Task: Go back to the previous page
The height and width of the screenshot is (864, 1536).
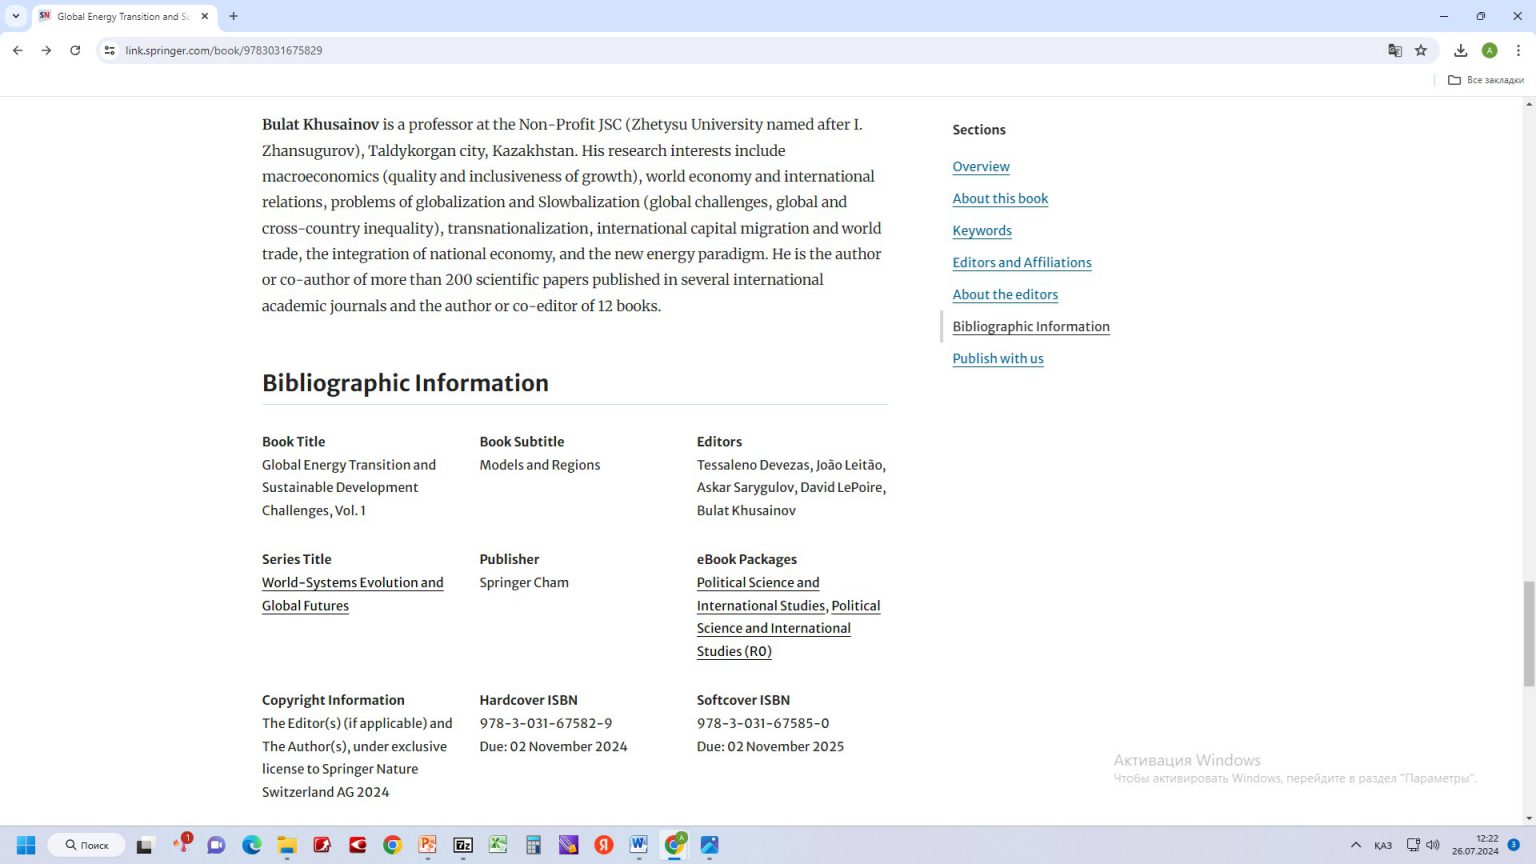Action: point(18,50)
